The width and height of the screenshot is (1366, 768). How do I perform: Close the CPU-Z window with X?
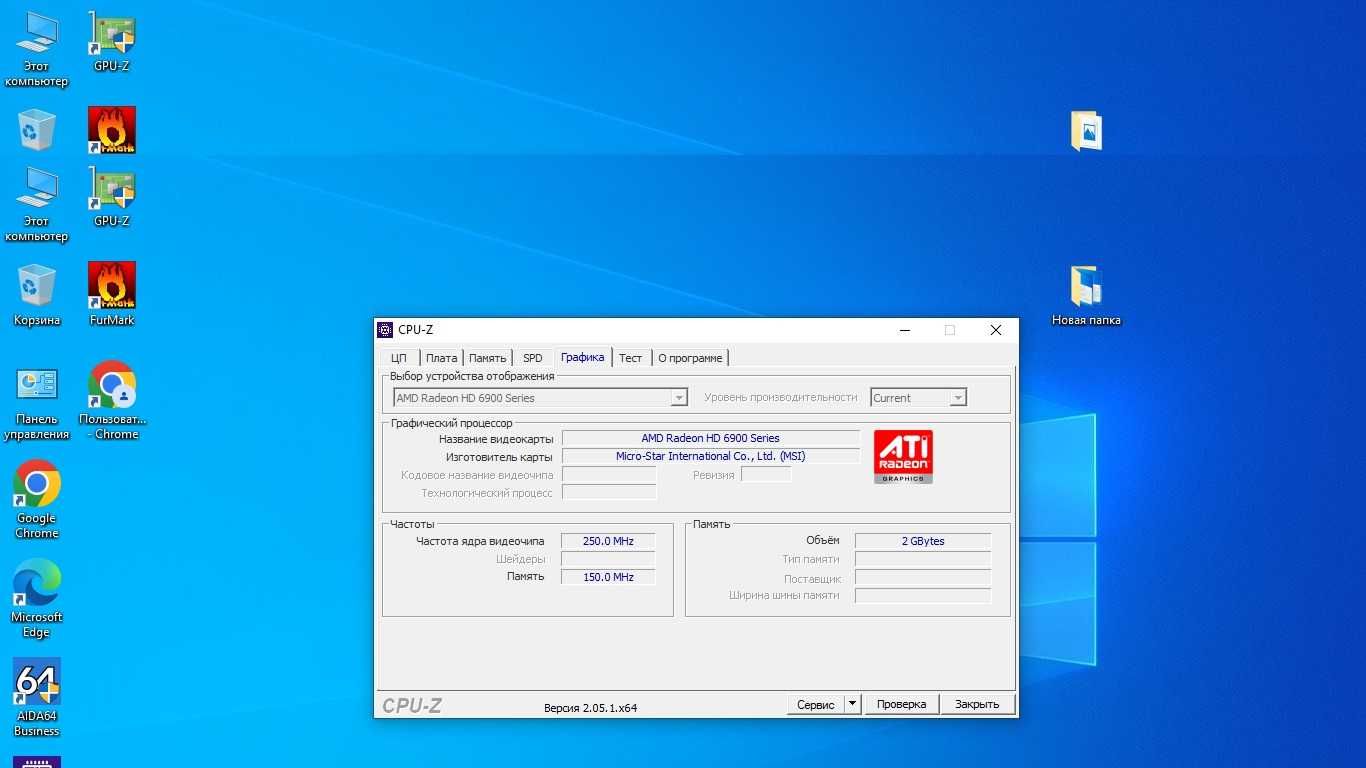tap(995, 330)
